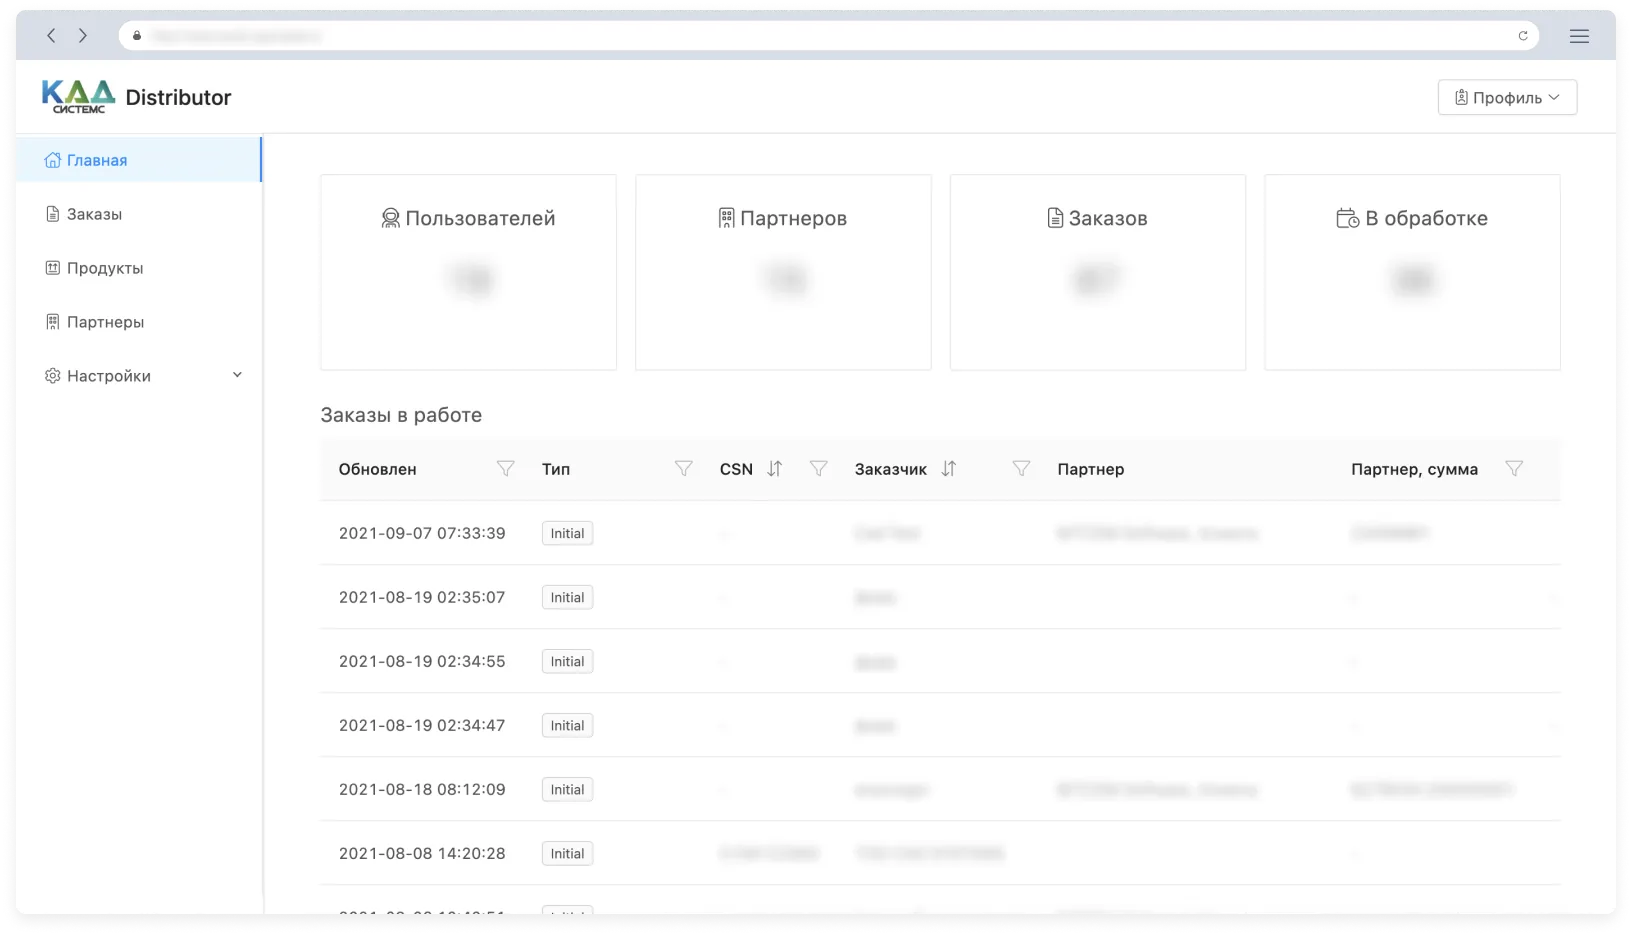Open the Продукты page
The width and height of the screenshot is (1632, 936).
coord(105,268)
